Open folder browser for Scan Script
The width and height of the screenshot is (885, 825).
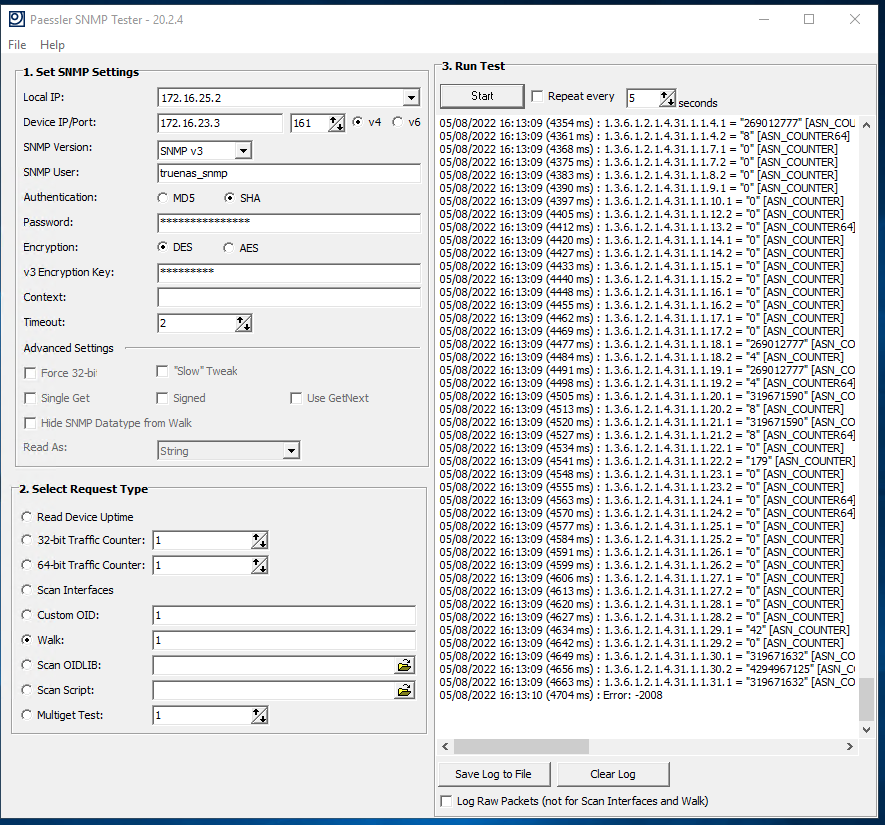[404, 690]
